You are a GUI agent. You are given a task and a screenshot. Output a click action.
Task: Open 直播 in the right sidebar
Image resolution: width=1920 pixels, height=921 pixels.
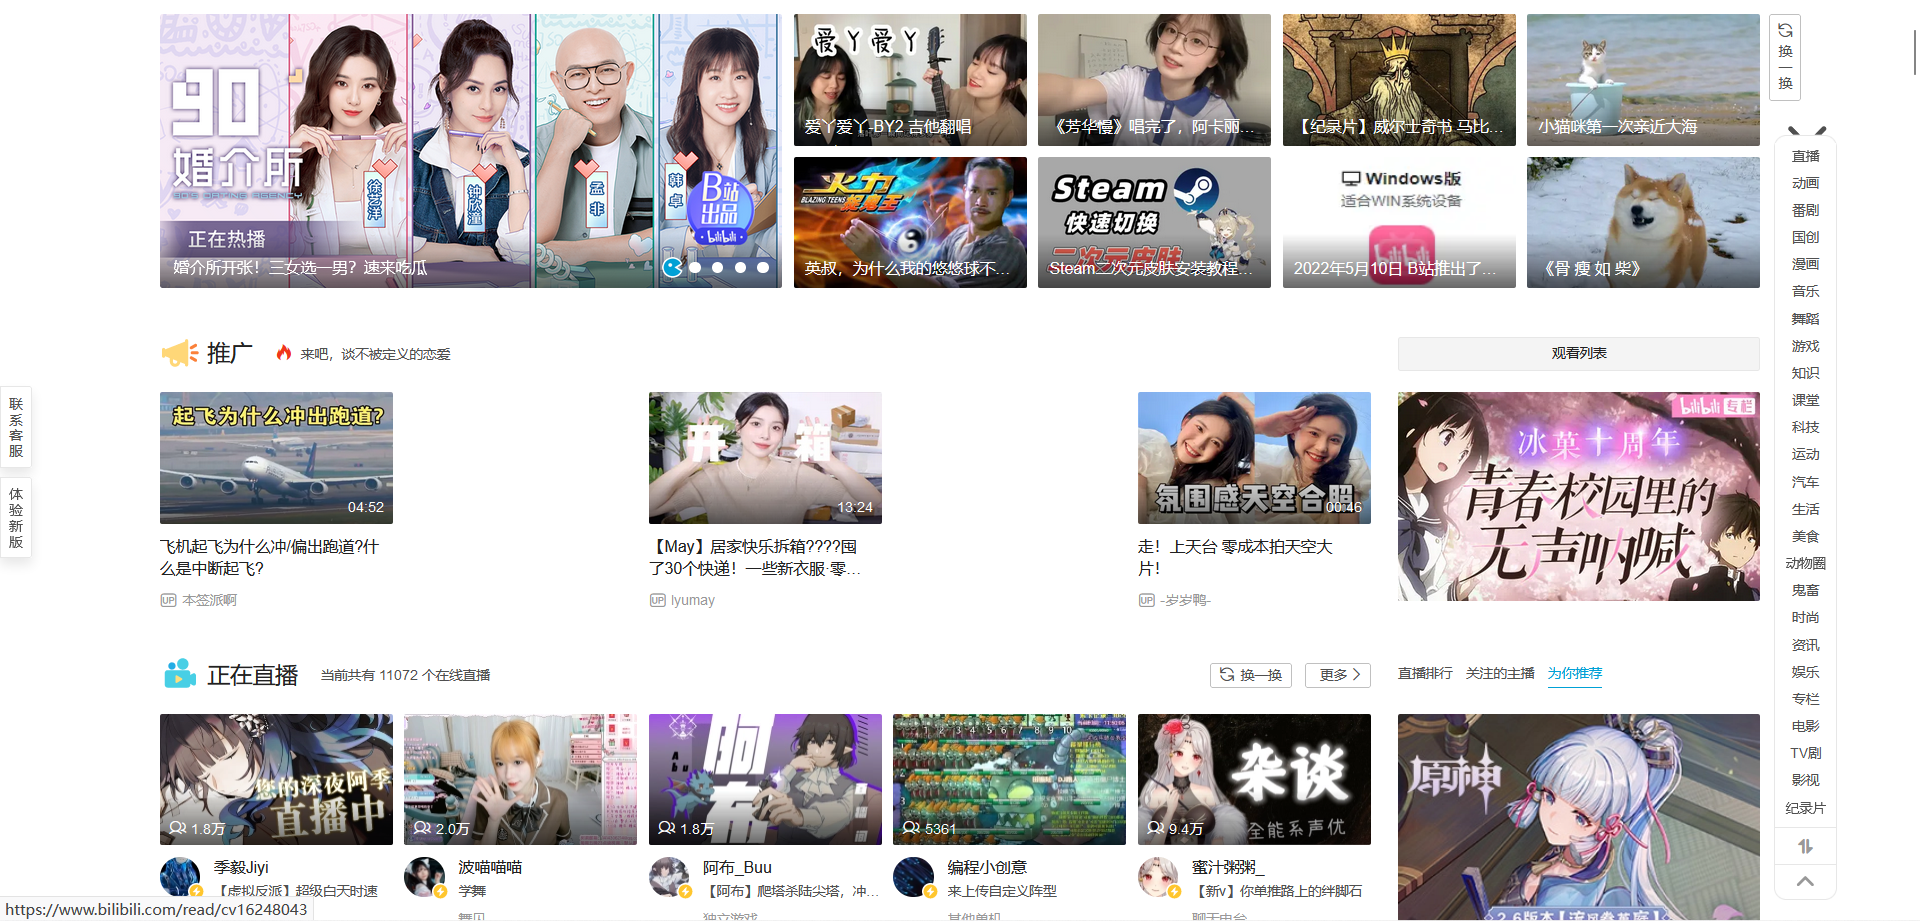[1805, 156]
